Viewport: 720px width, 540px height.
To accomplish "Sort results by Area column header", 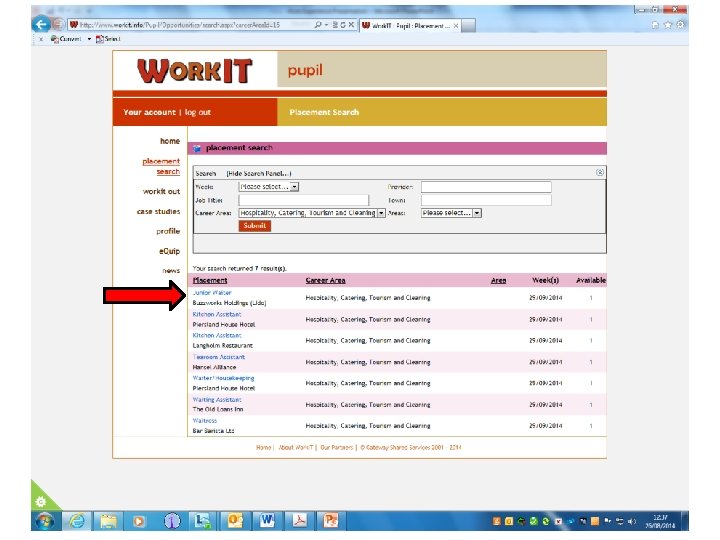I will (498, 280).
